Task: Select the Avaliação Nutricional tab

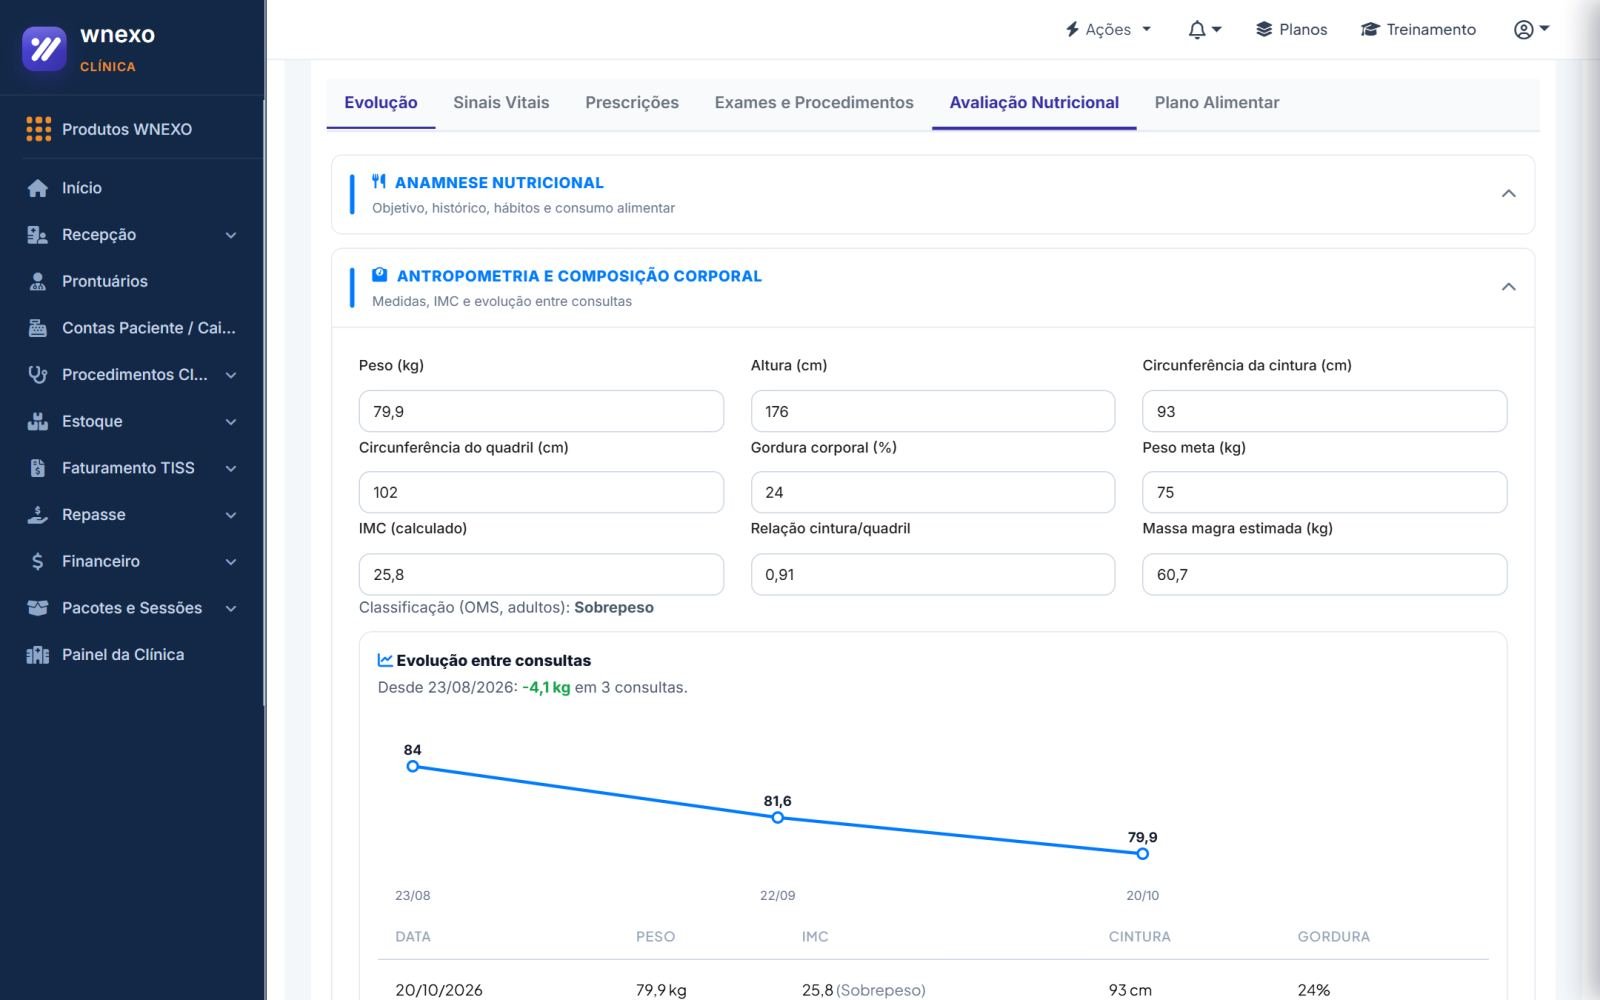Action: point(1034,102)
